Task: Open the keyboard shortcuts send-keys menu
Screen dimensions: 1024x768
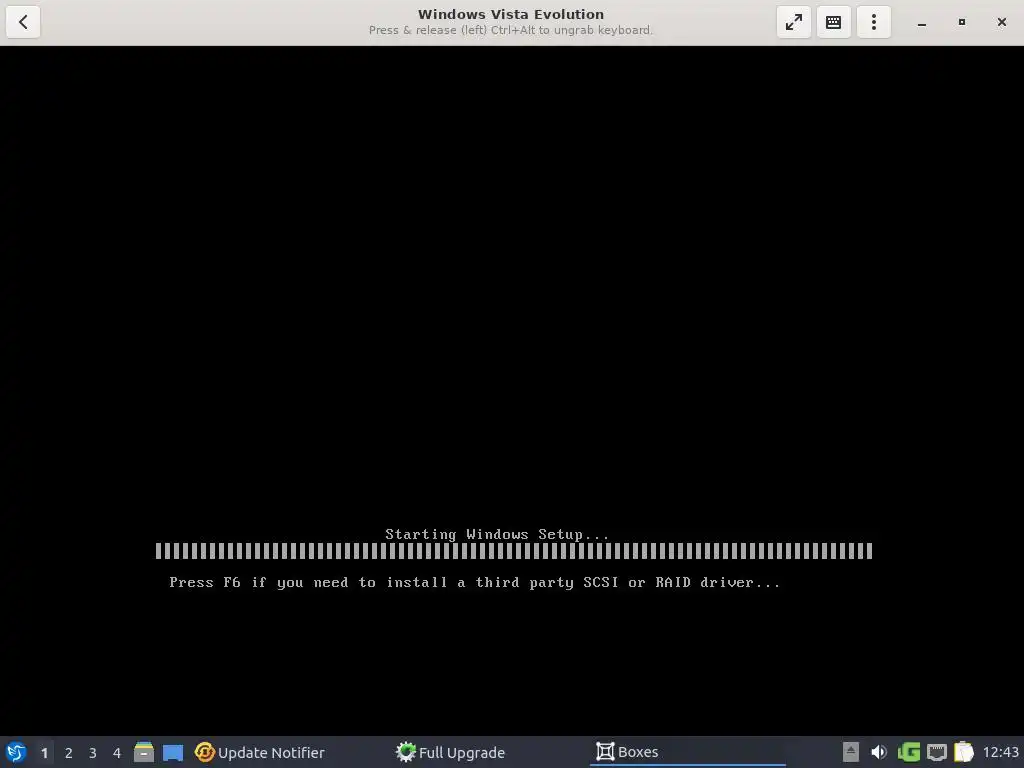Action: [x=833, y=22]
